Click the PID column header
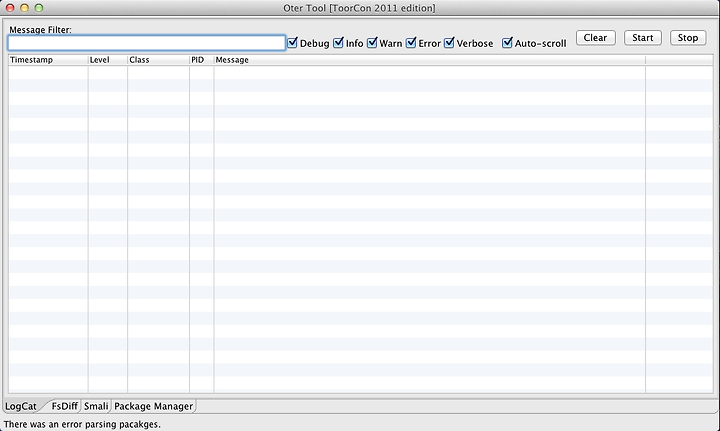The width and height of the screenshot is (720, 431). tap(202, 60)
